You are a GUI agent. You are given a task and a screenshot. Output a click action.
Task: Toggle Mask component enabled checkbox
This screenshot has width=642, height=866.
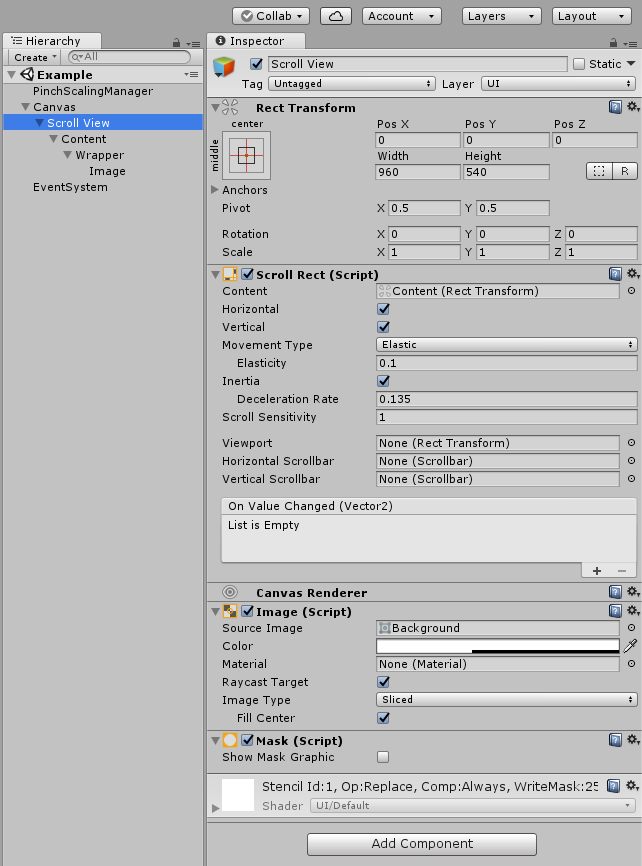pos(248,741)
